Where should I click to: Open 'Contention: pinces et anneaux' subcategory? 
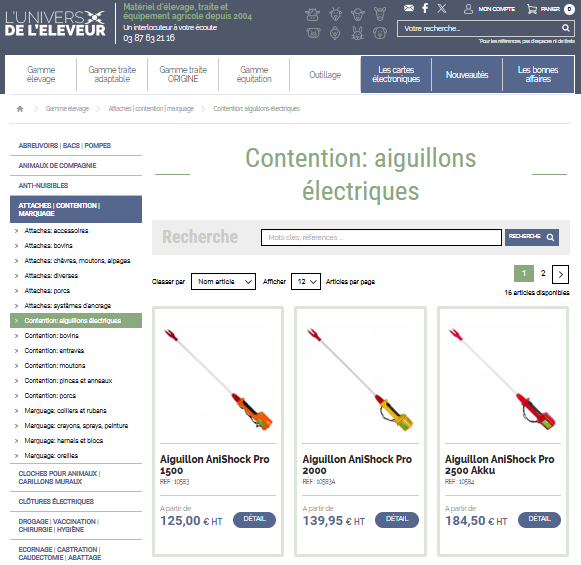68,380
